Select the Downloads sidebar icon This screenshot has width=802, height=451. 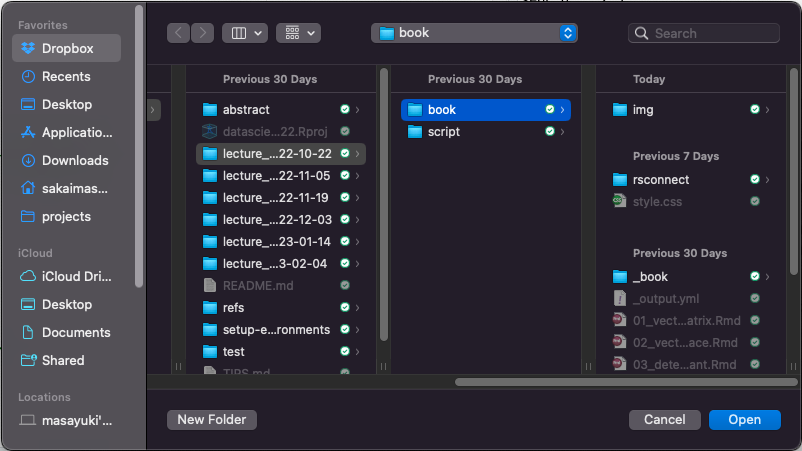28,160
